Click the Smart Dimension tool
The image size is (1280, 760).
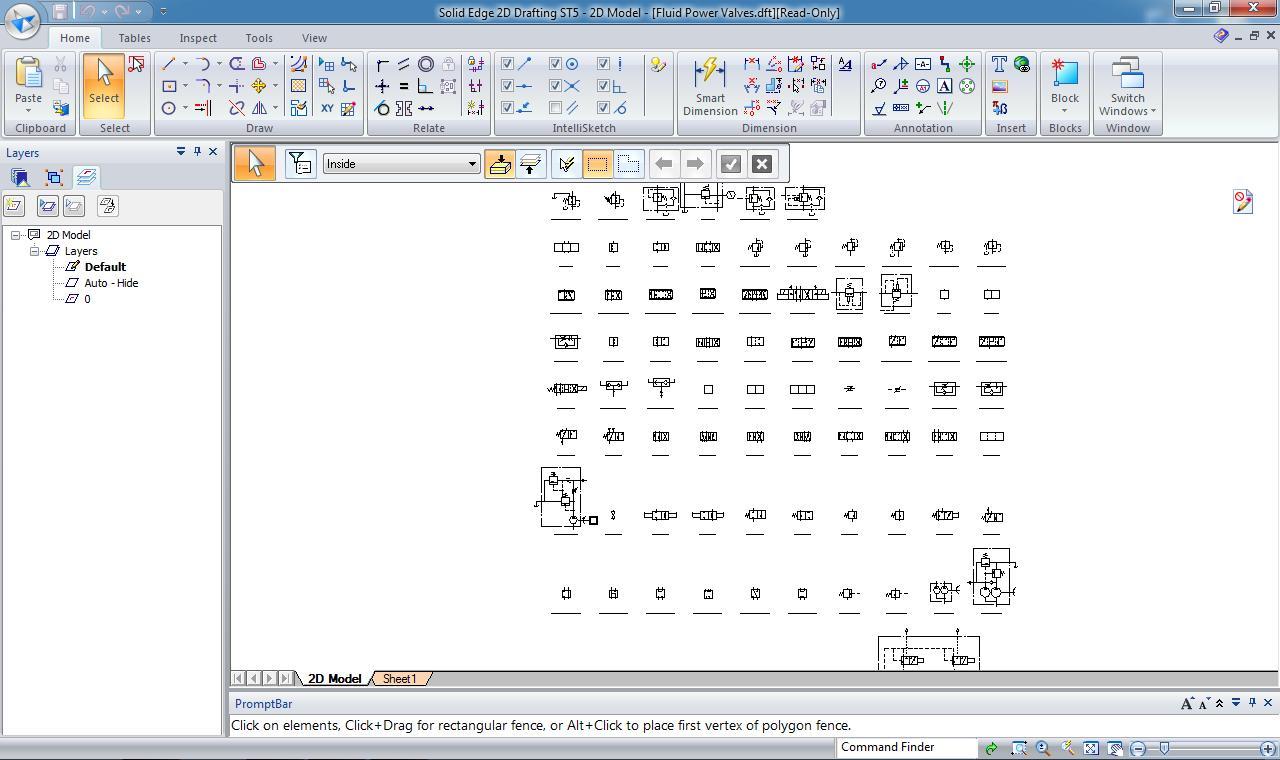click(709, 86)
